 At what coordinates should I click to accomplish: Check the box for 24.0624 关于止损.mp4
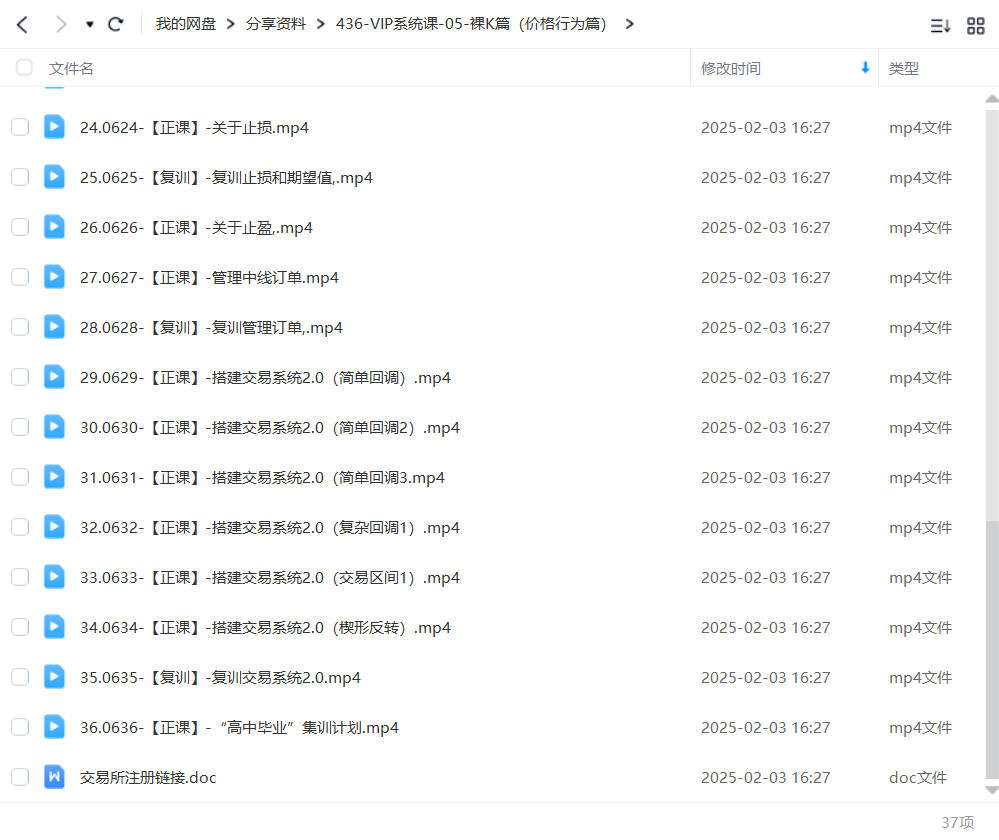point(20,127)
